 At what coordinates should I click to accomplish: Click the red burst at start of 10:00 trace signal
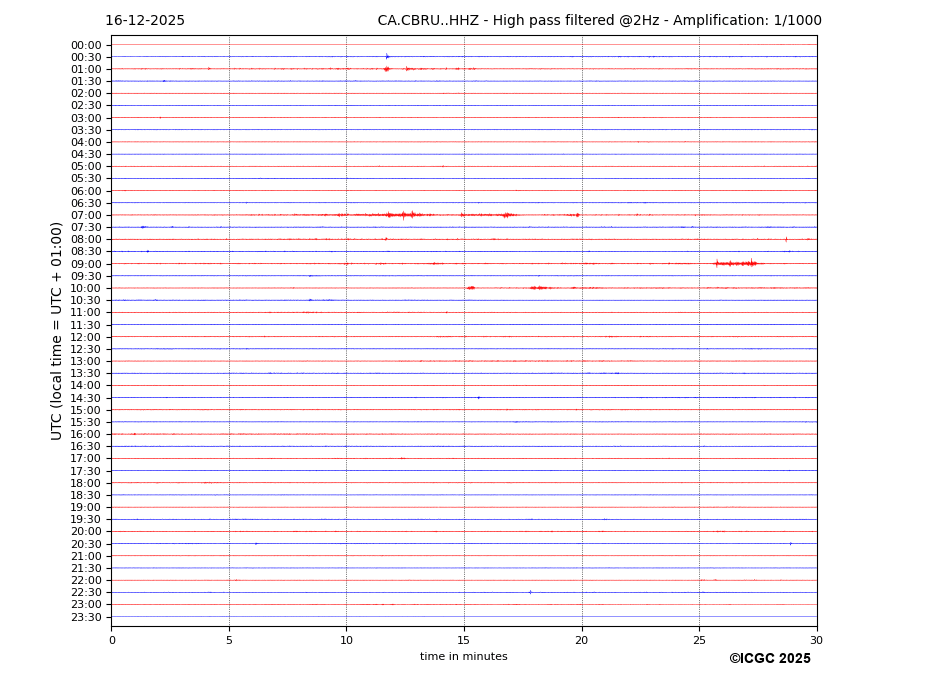point(470,288)
